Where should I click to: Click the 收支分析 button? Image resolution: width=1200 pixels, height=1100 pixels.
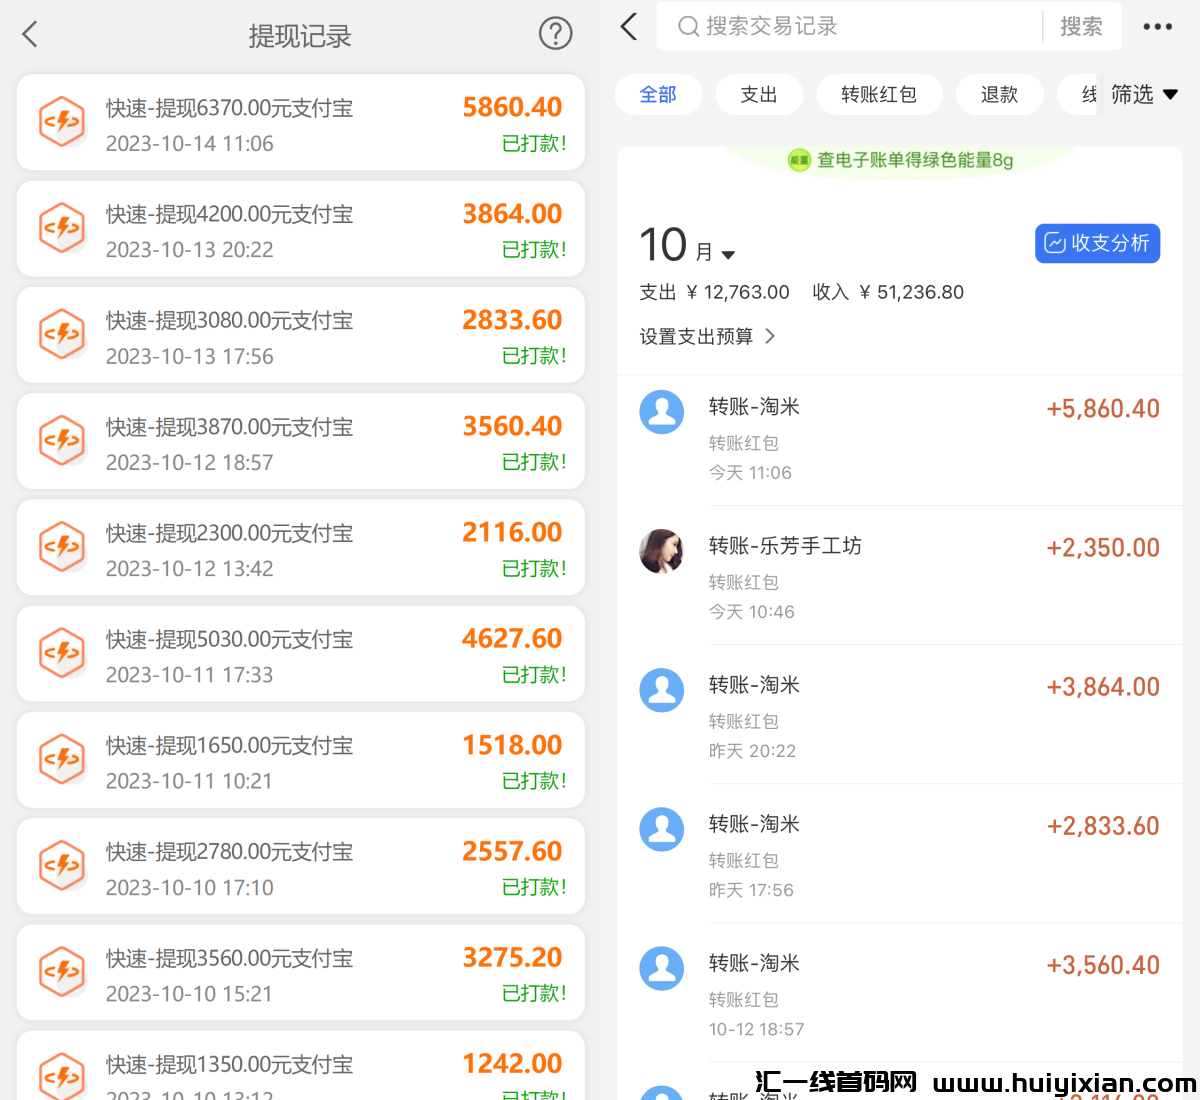(1097, 243)
